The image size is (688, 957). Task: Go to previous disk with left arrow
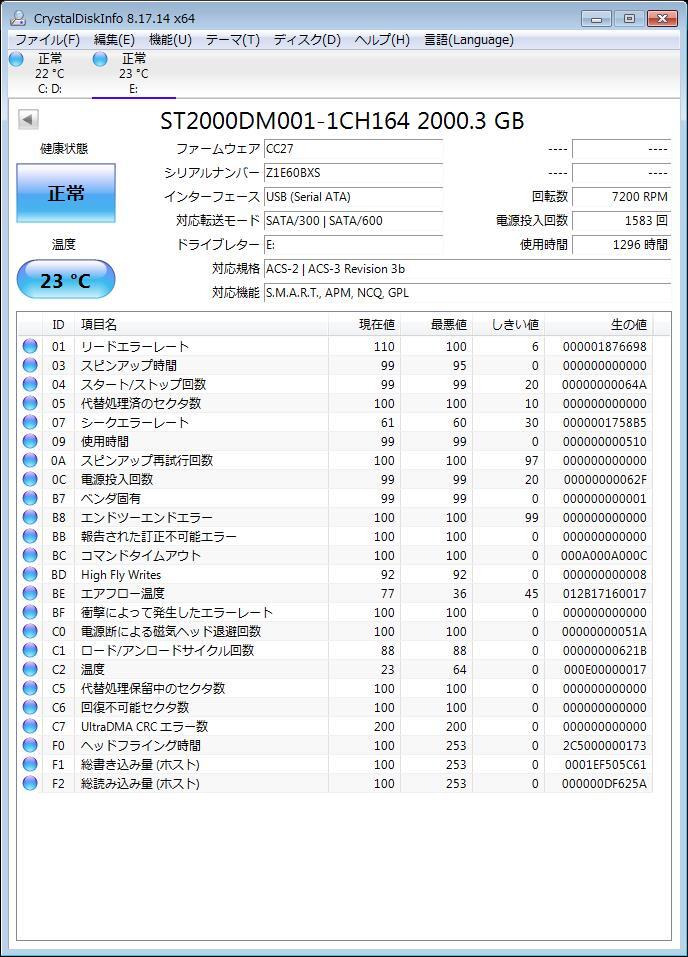(28, 119)
